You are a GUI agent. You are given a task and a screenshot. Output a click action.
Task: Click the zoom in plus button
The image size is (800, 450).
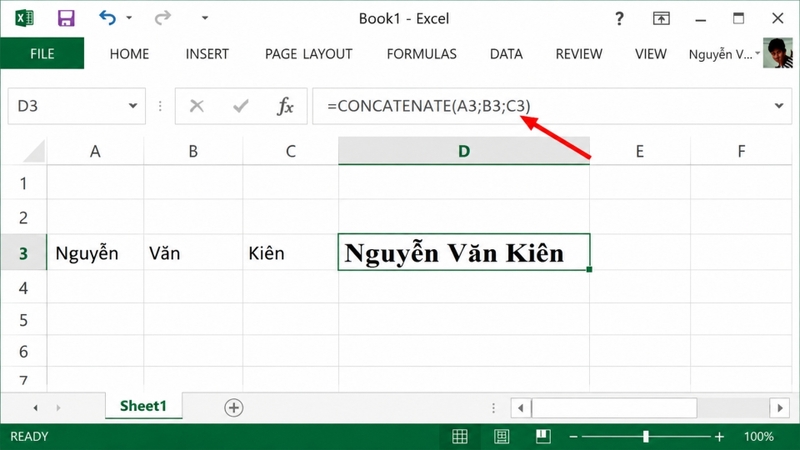click(x=719, y=437)
